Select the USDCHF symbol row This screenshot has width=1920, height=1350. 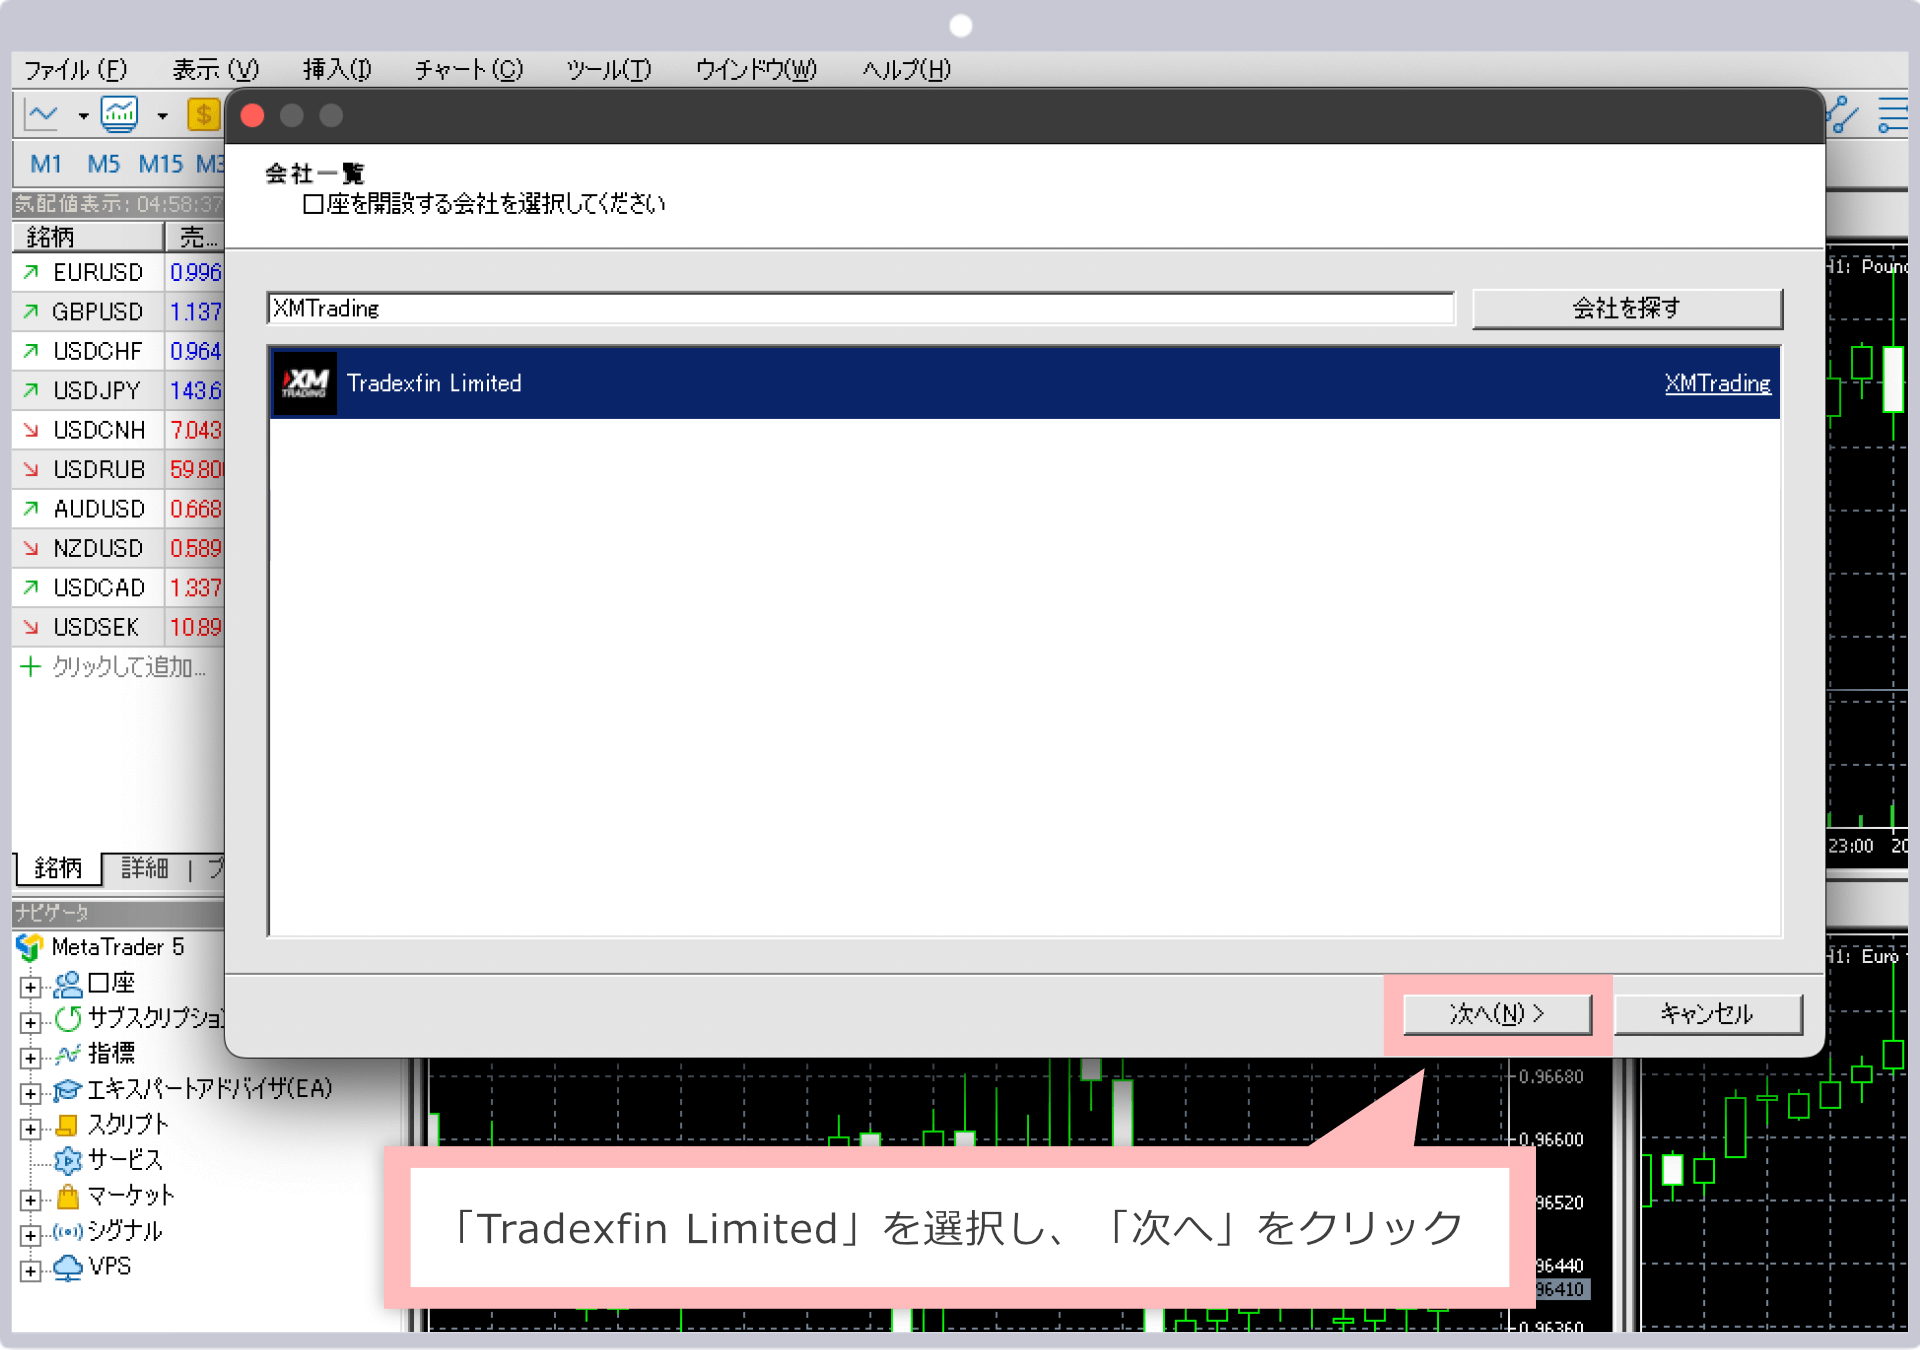[119, 351]
